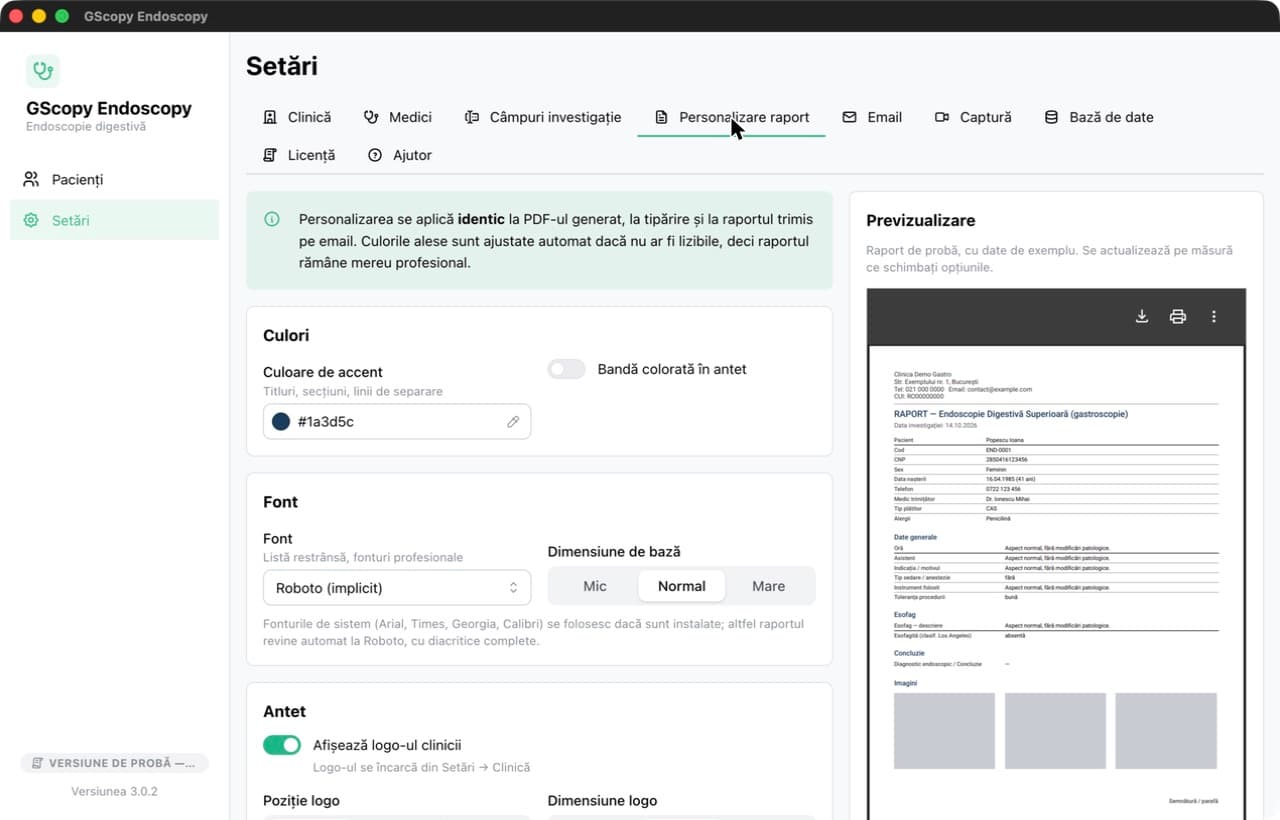Open the Licență tab
This screenshot has height=820, width=1280.
(299, 155)
